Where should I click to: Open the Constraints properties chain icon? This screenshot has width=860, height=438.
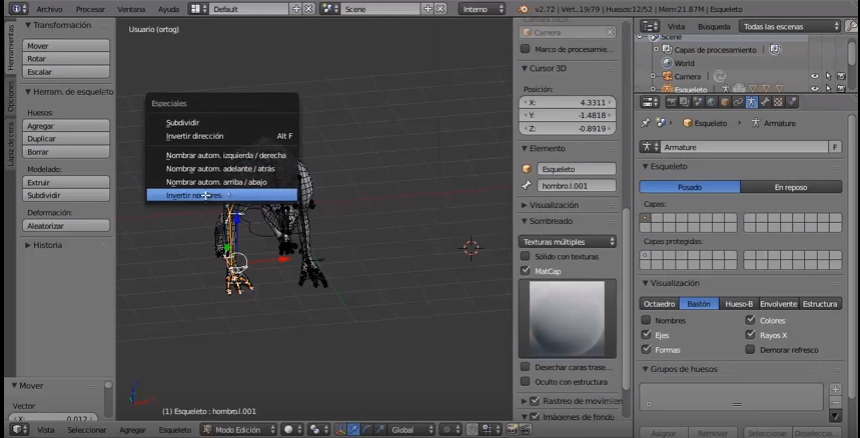pyautogui.click(x=737, y=102)
